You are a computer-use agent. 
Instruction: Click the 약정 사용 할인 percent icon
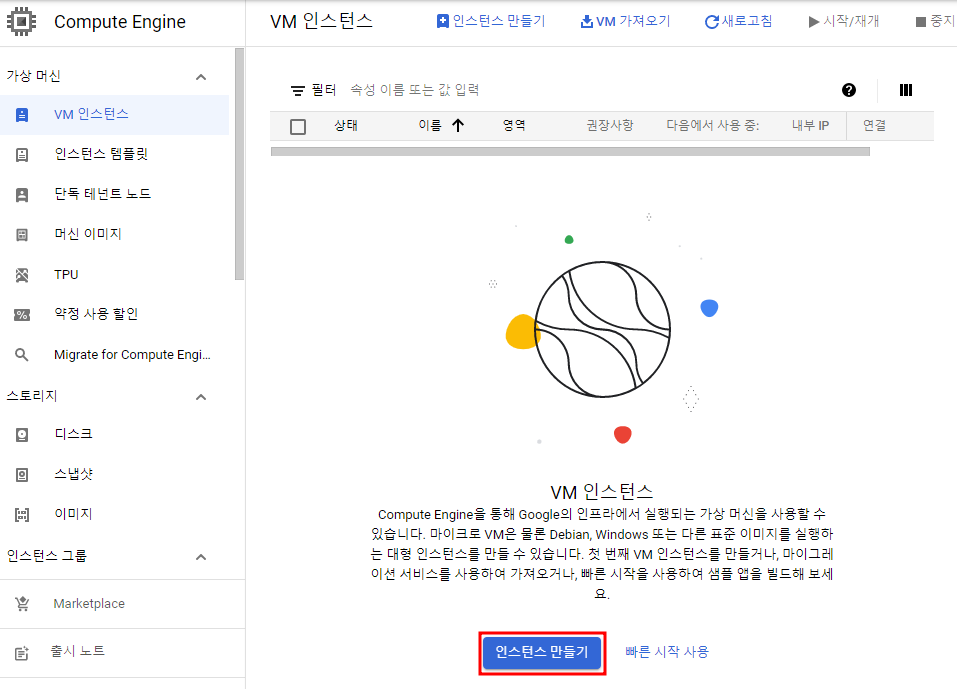(x=22, y=315)
